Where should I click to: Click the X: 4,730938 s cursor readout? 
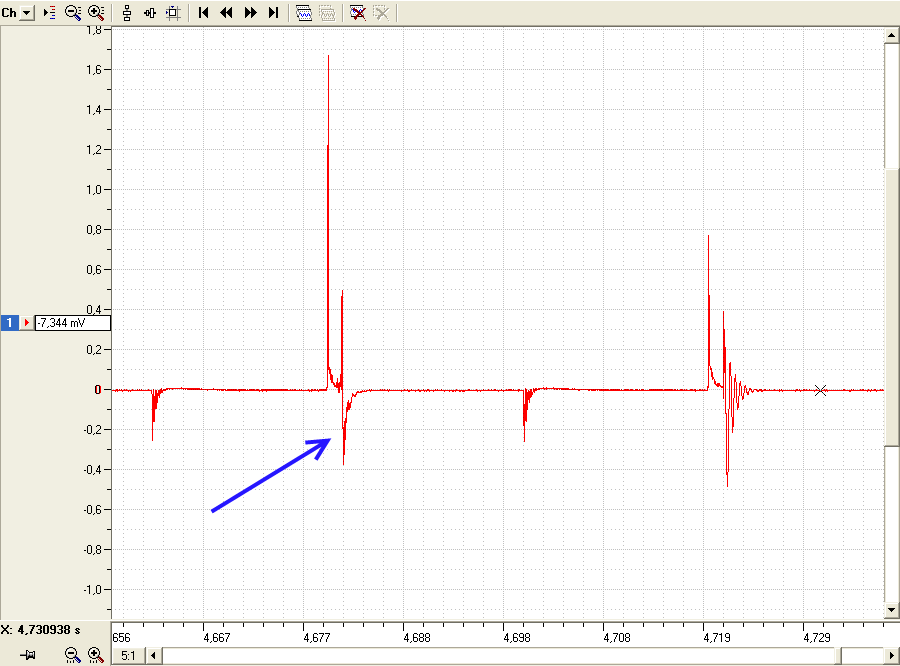[x=41, y=630]
